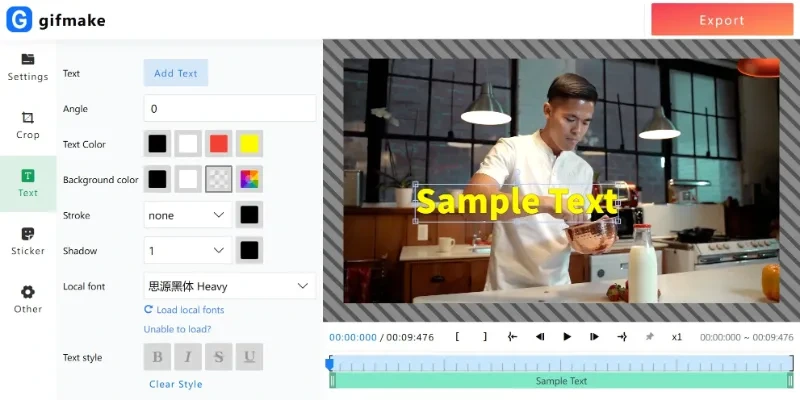This screenshot has width=800, height=400.
Task: Click the gifmake logo icon
Action: (19, 20)
